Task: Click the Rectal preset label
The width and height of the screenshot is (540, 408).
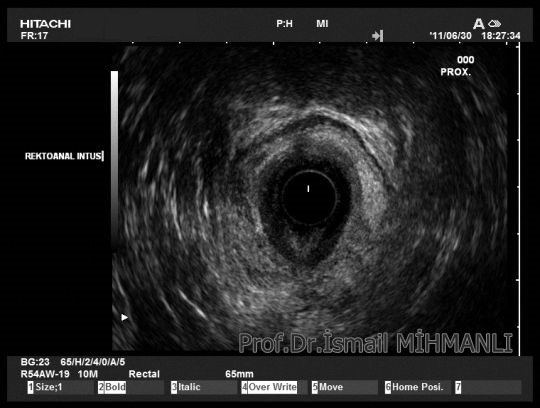Action: pos(144,374)
